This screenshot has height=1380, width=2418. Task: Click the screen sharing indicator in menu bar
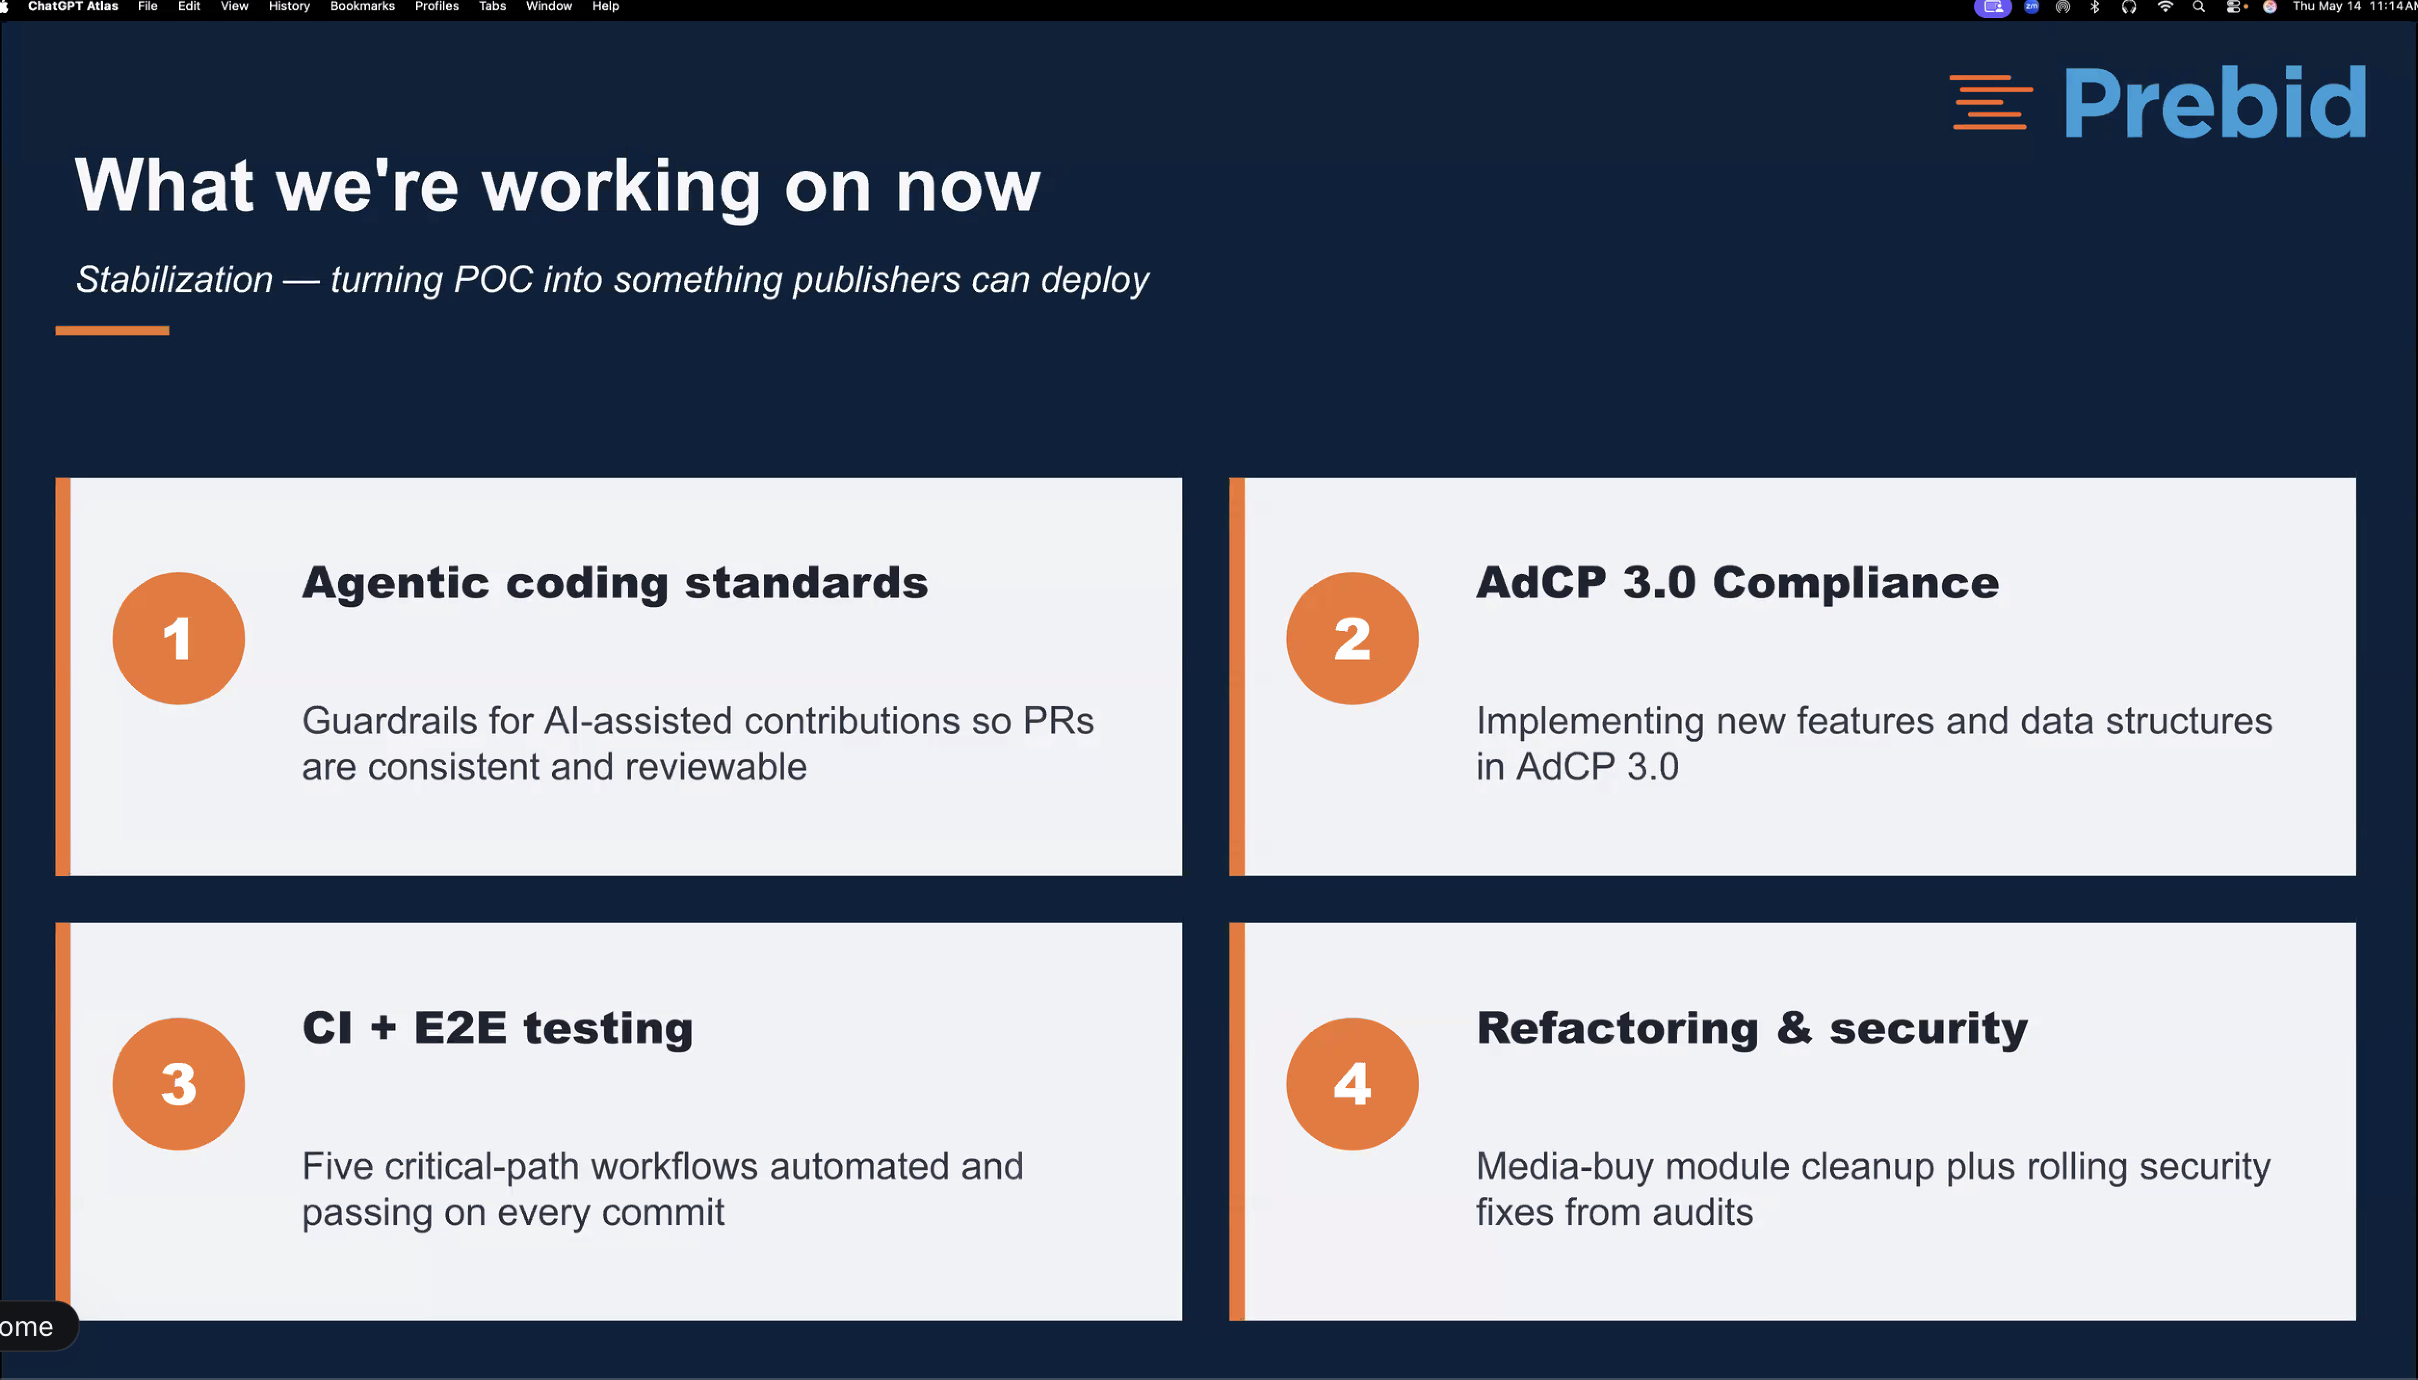point(1992,7)
